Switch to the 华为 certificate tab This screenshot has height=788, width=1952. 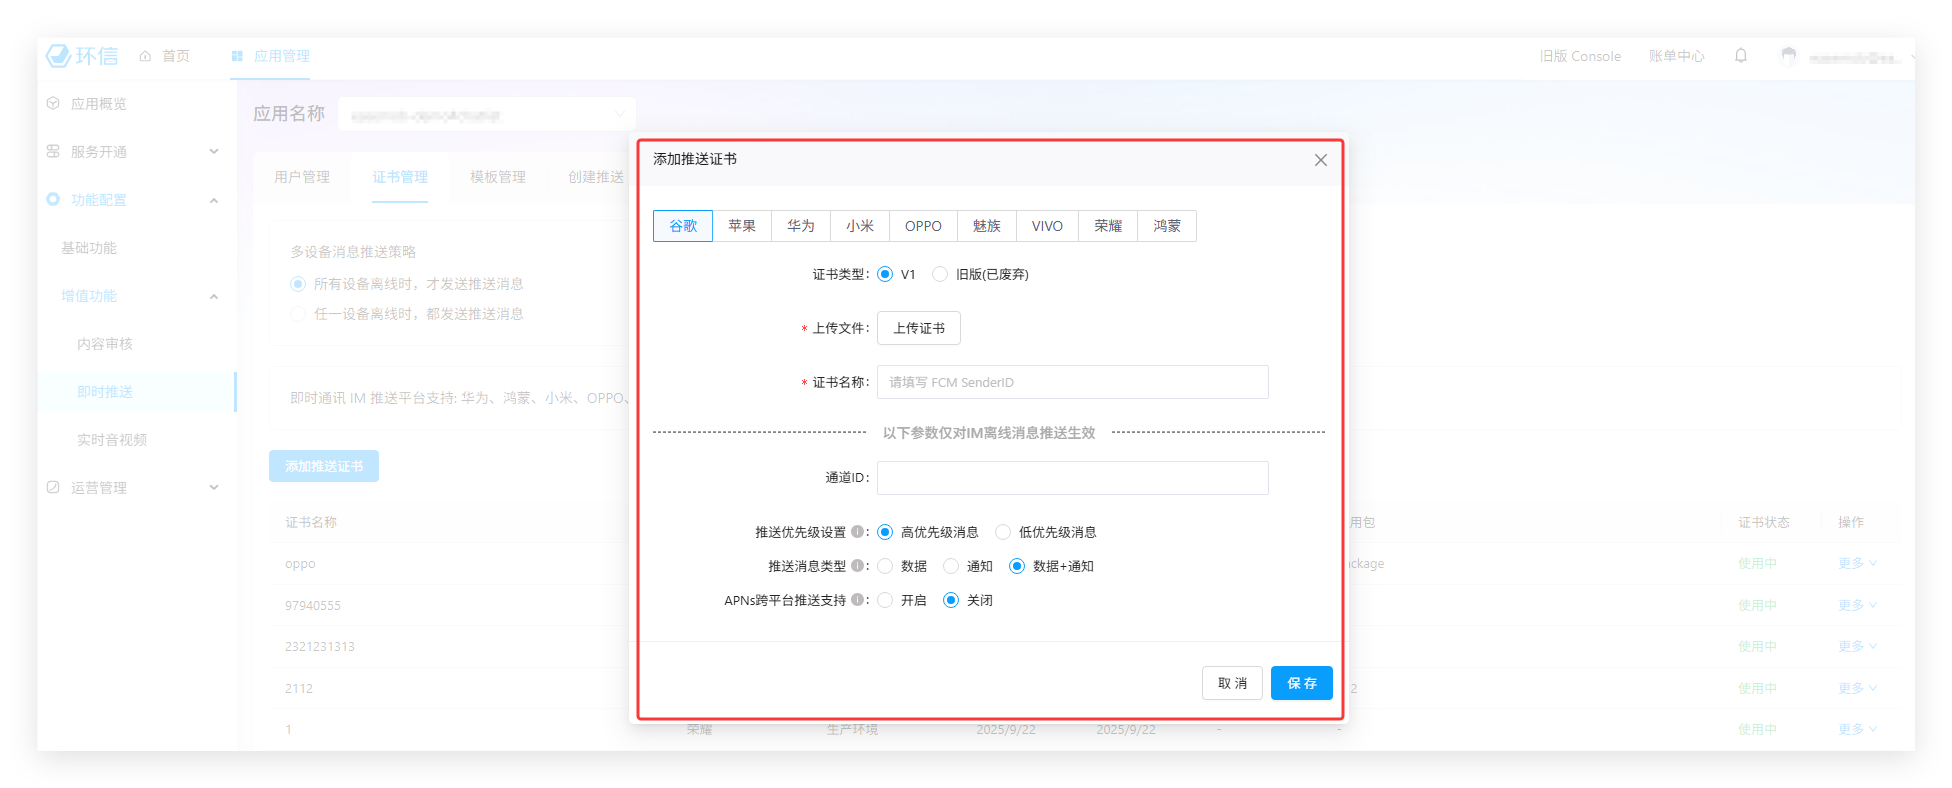point(800,226)
